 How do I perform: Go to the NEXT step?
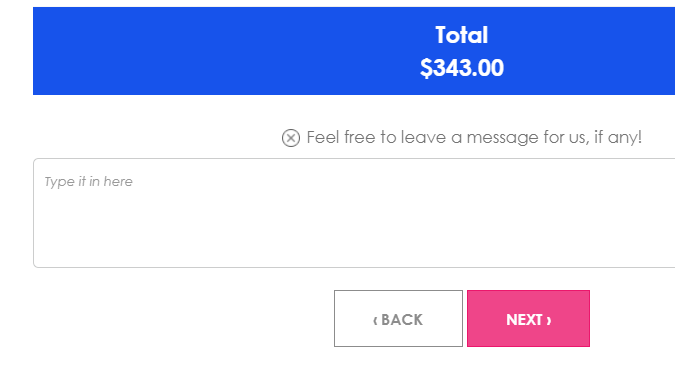click(x=528, y=319)
